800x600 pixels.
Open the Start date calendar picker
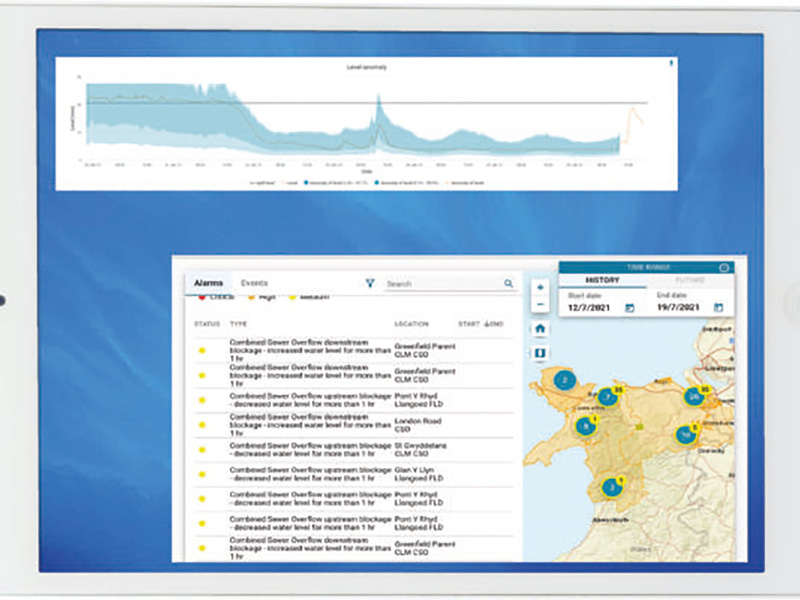(630, 307)
